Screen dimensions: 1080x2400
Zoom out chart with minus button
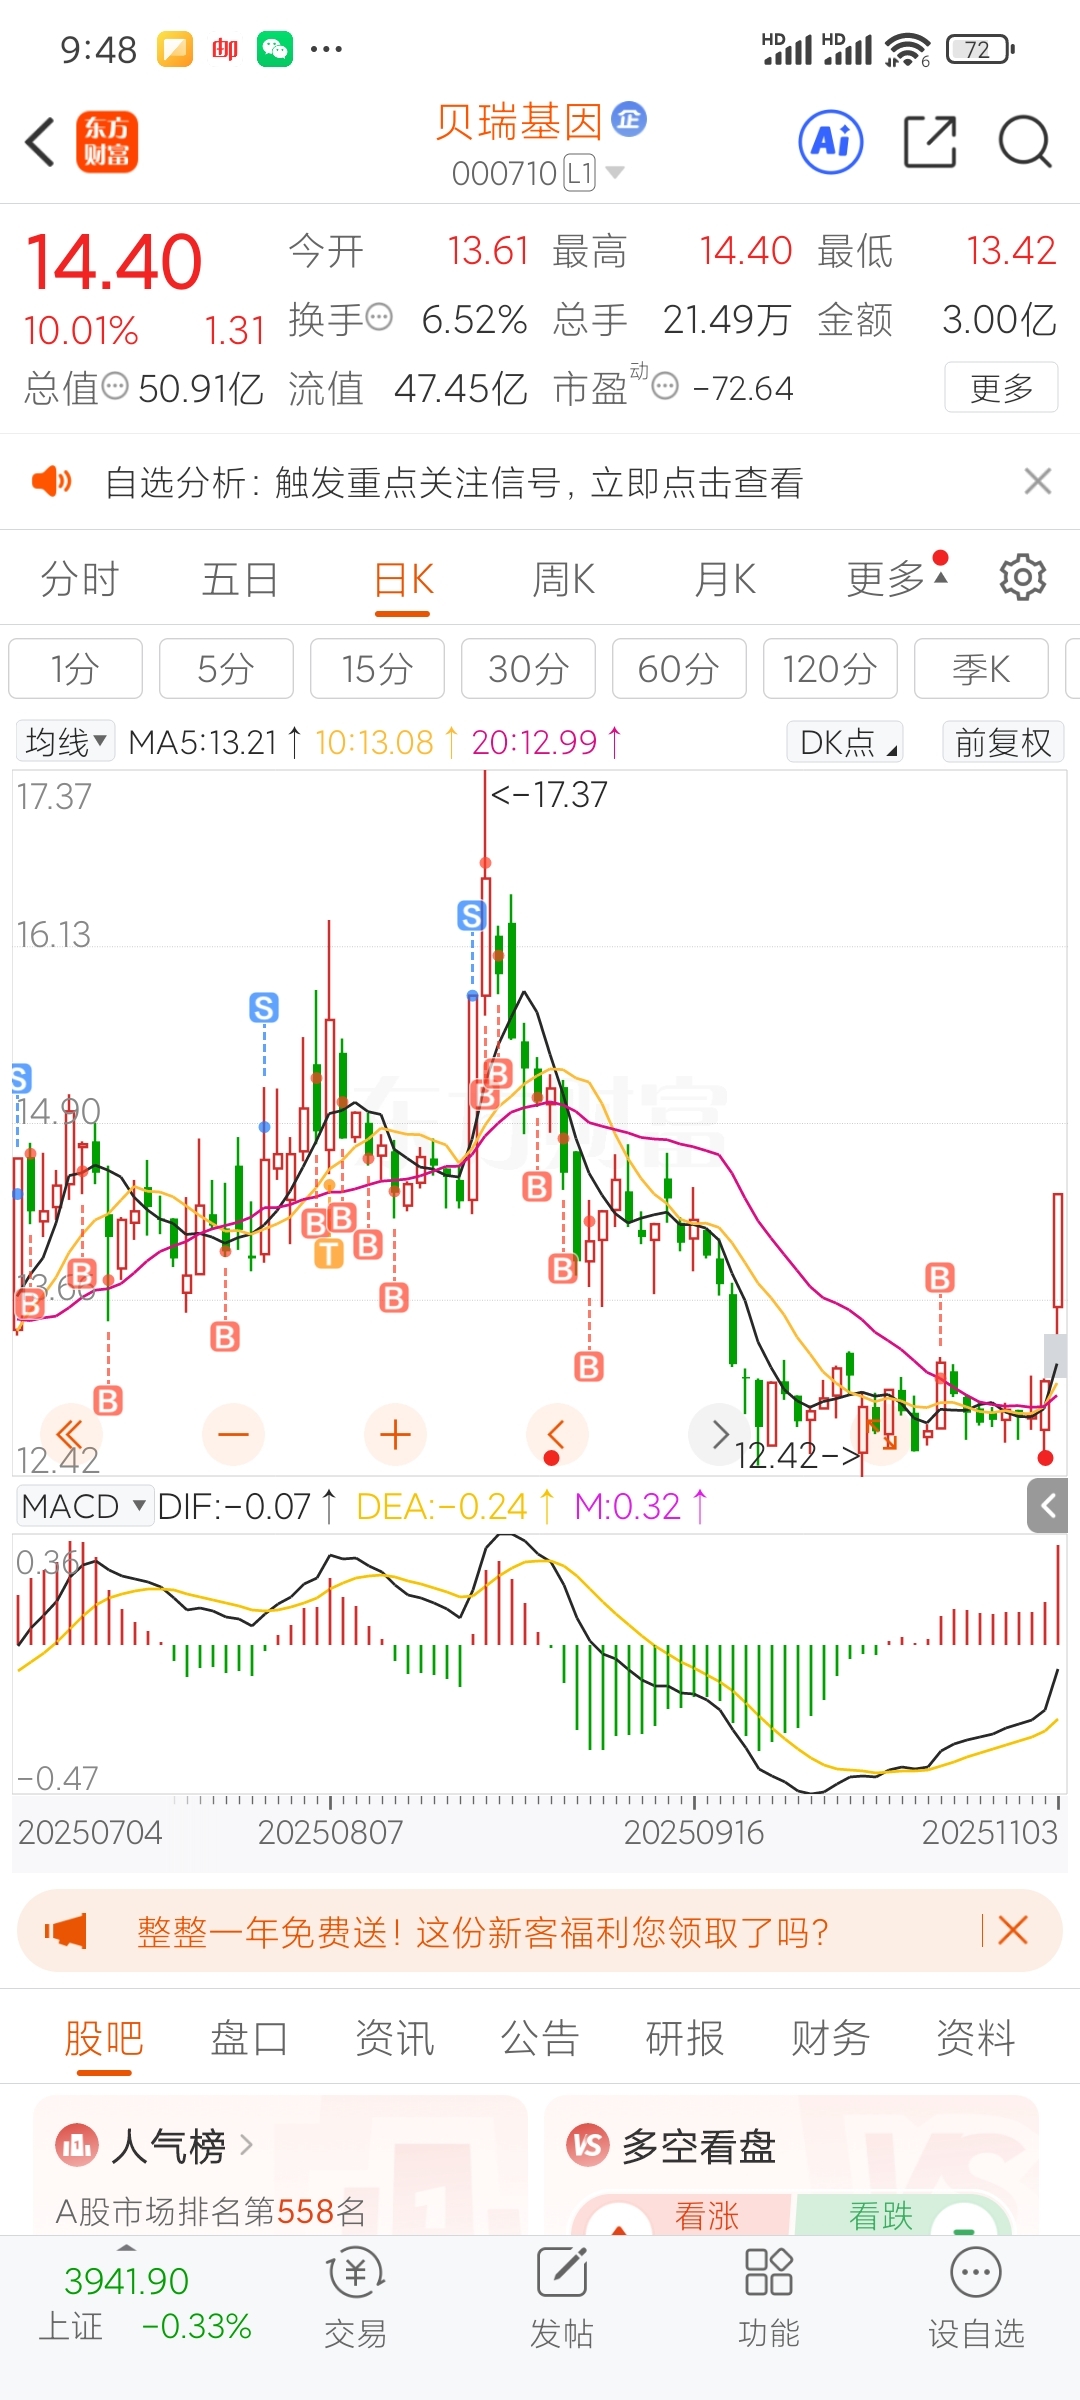[x=233, y=1435]
